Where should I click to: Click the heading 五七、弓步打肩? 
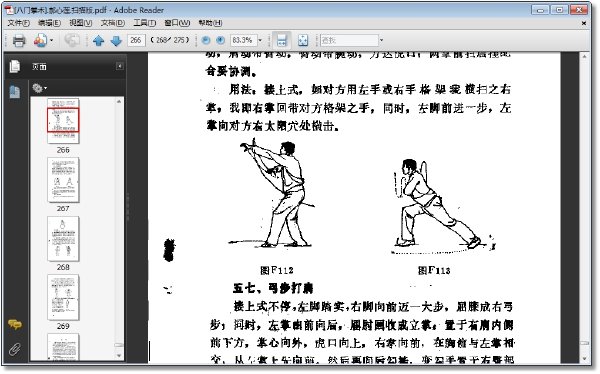(273, 288)
